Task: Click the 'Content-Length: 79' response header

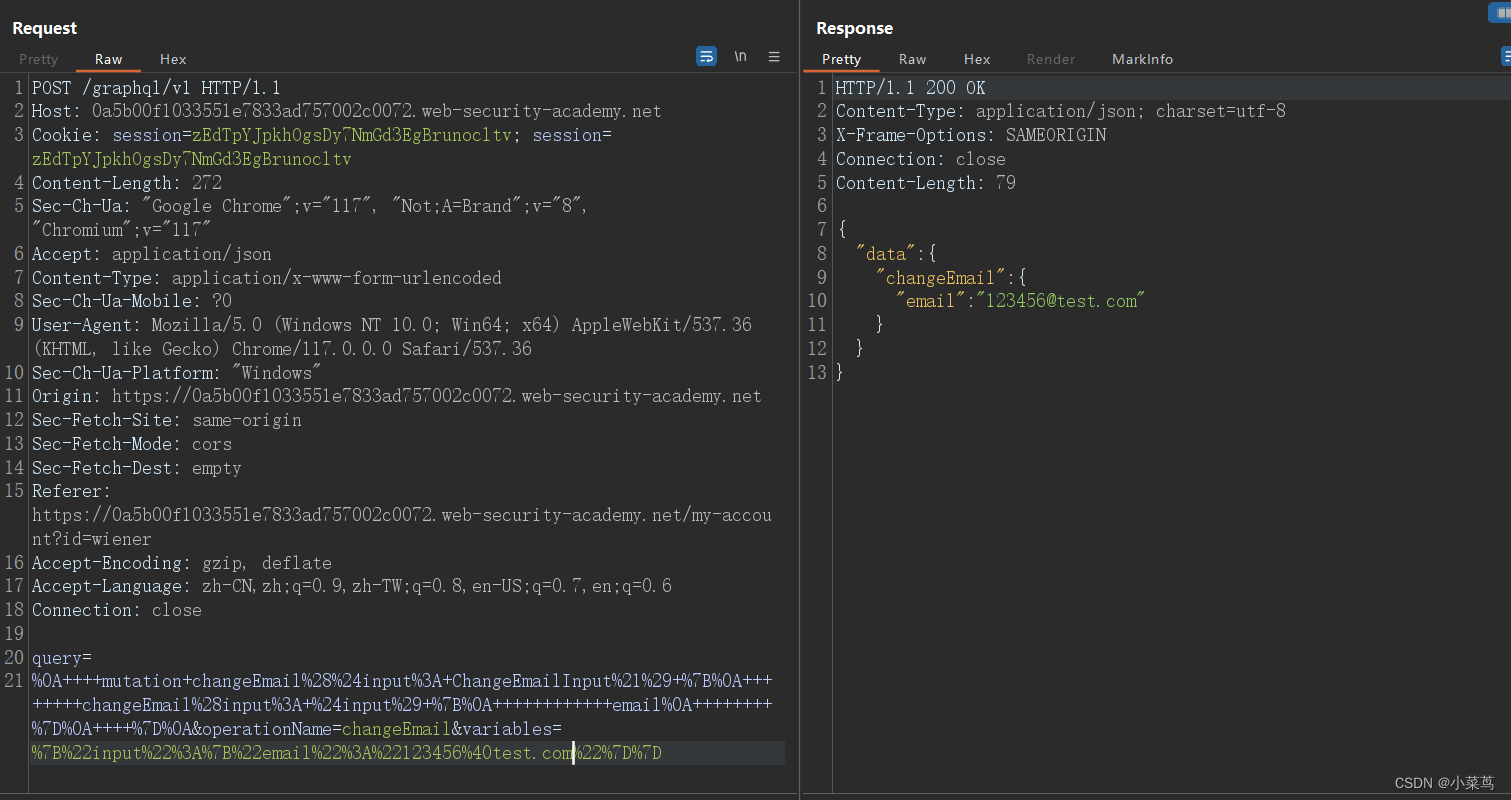Action: tap(926, 183)
